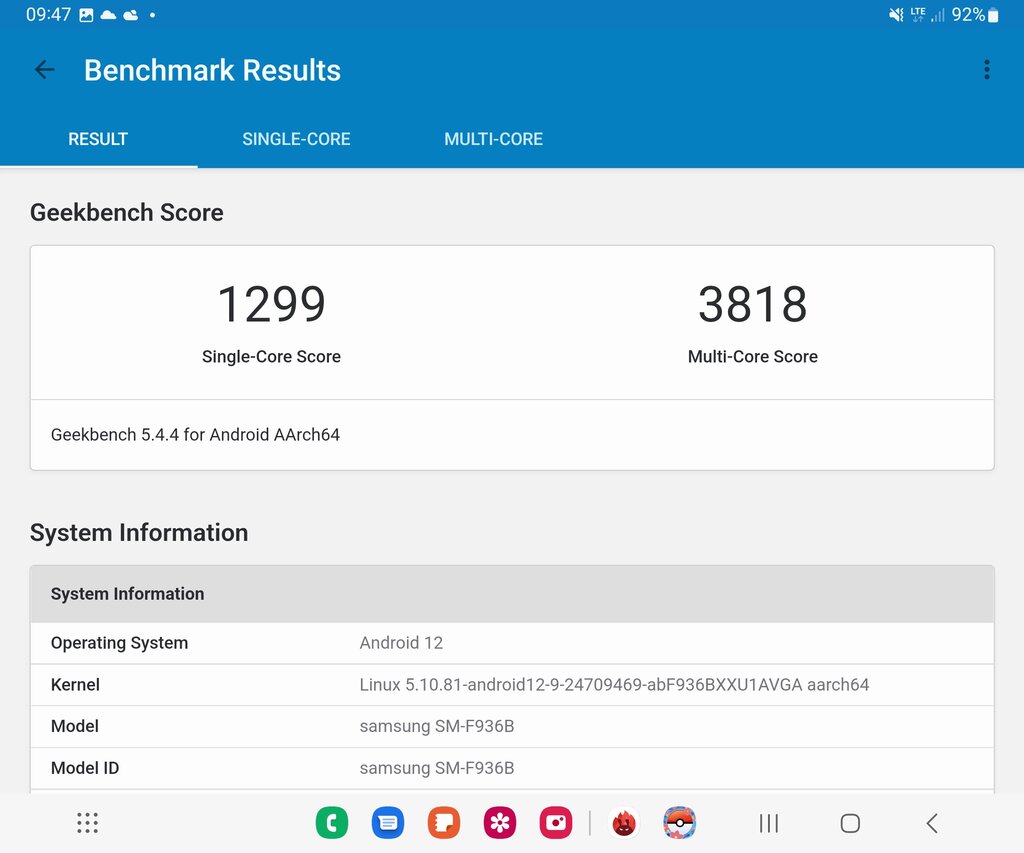The width and height of the screenshot is (1024, 853).
Task: Select the Kernel information row
Action: (512, 685)
